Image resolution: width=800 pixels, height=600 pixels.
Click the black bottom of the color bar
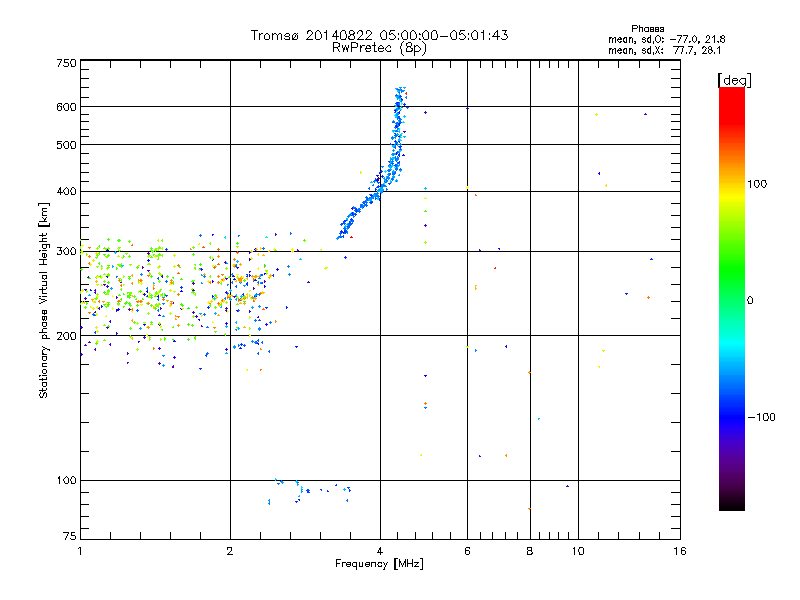point(732,503)
